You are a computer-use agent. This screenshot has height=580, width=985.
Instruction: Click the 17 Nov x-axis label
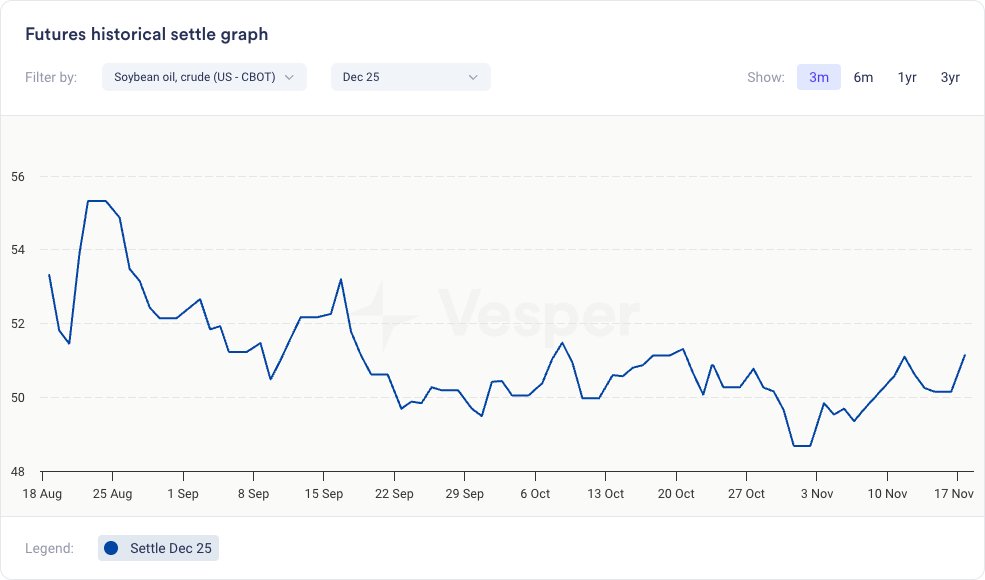point(956,494)
